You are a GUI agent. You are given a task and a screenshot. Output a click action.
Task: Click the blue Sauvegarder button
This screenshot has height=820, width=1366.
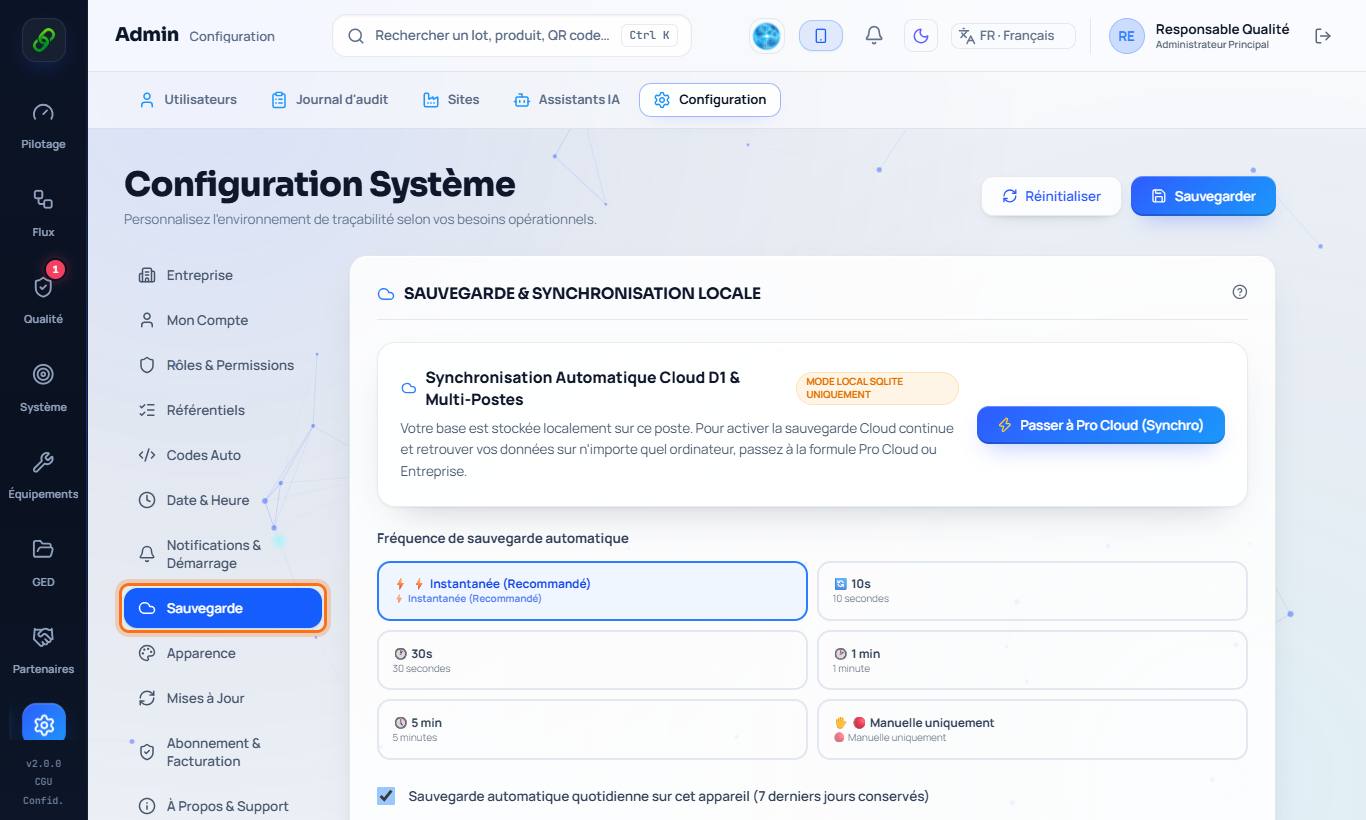[1203, 196]
